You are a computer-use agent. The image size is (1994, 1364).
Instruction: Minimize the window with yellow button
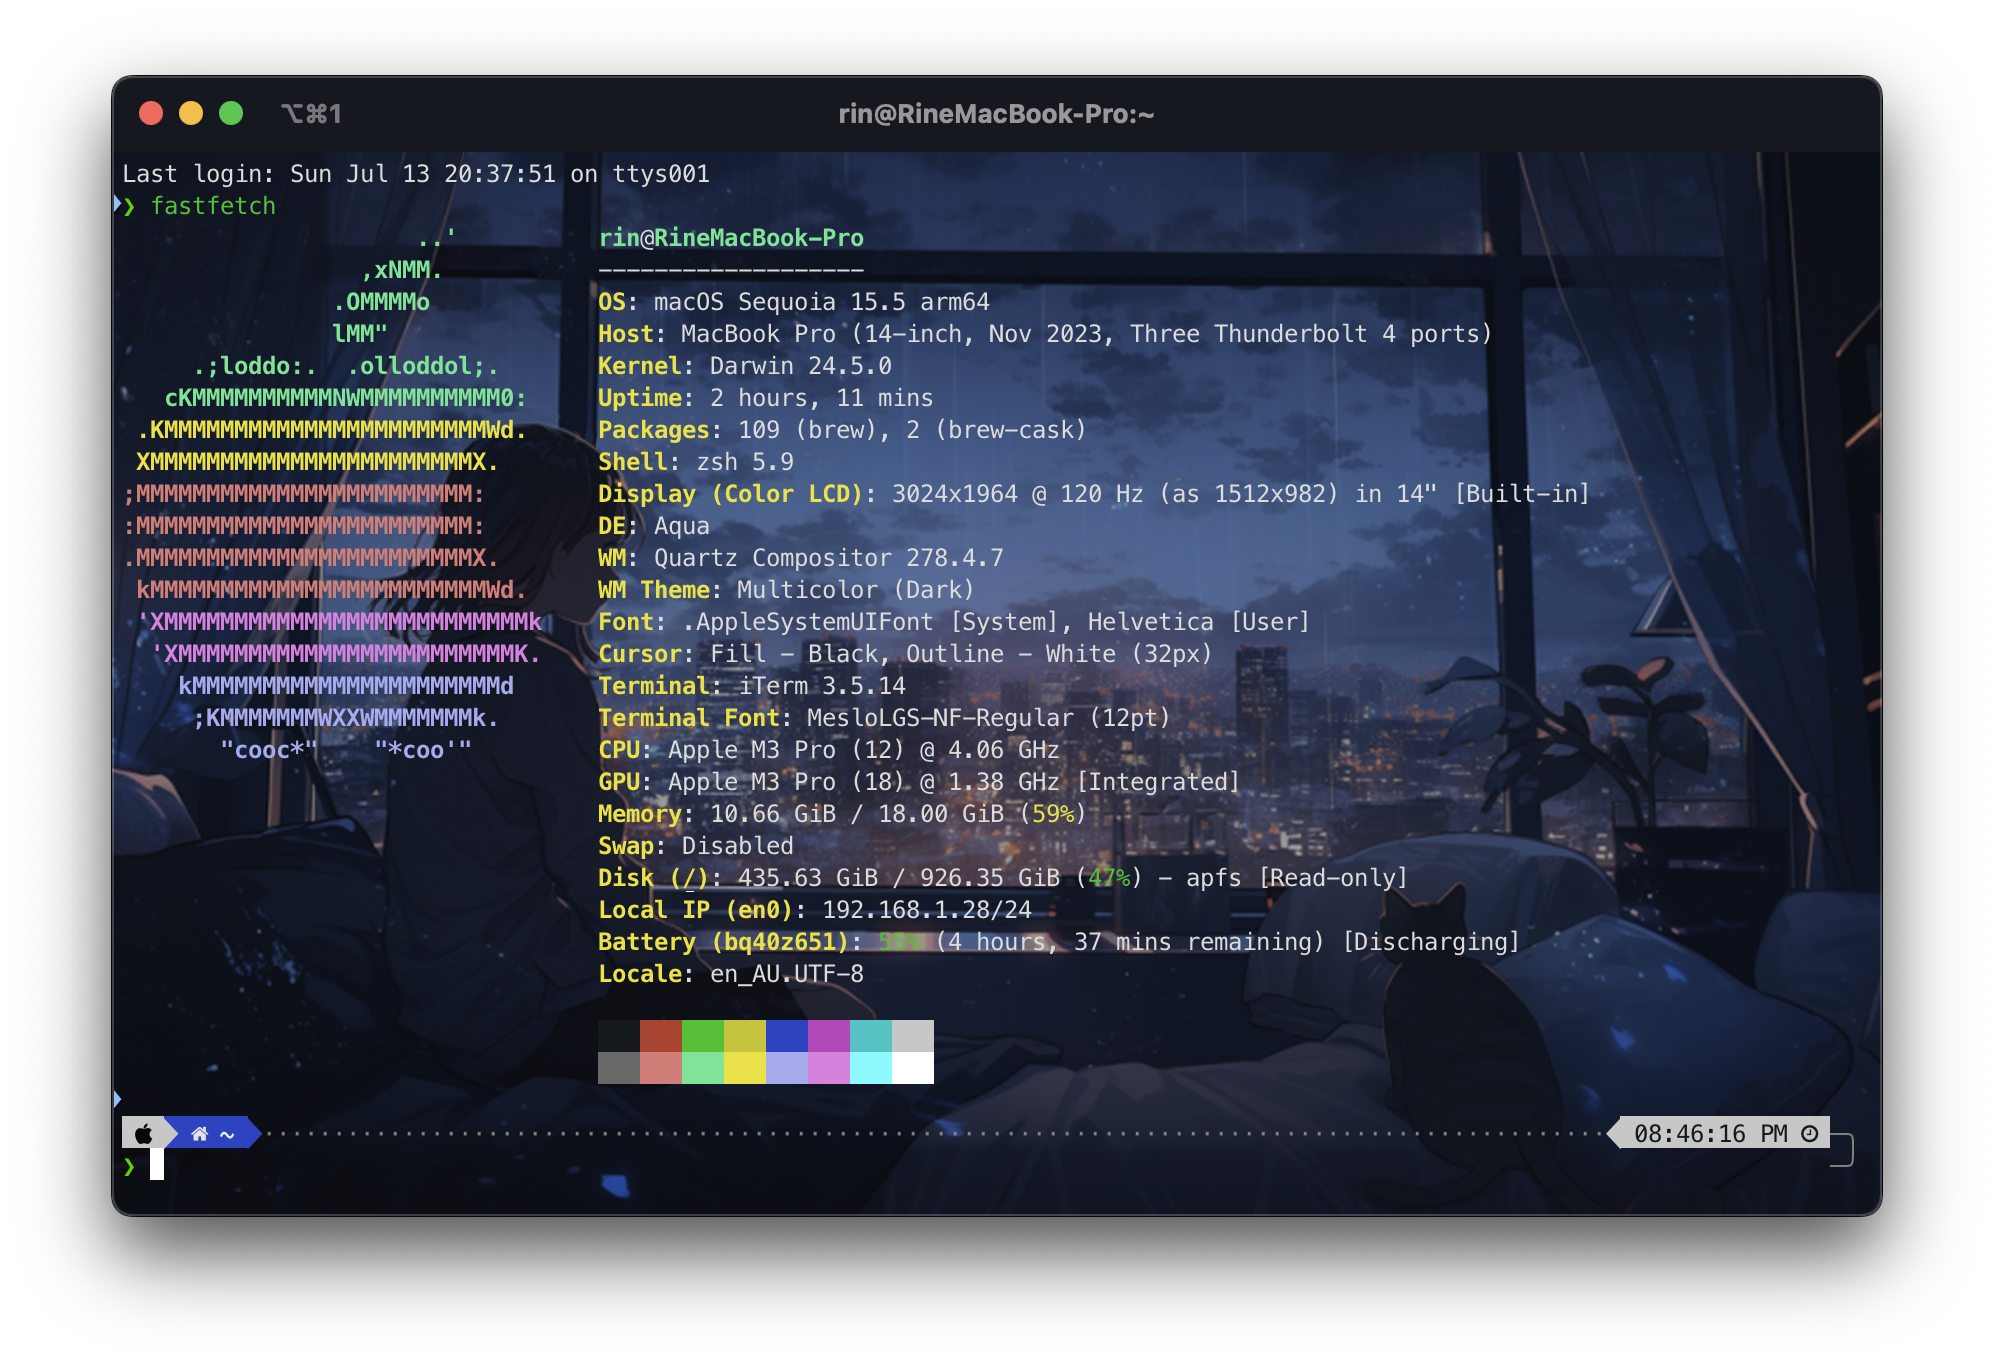tap(191, 113)
